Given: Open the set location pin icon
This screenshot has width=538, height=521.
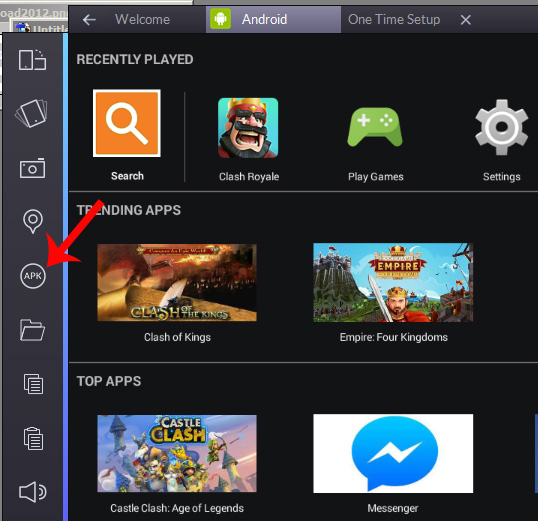Looking at the screenshot, I should (x=33, y=221).
